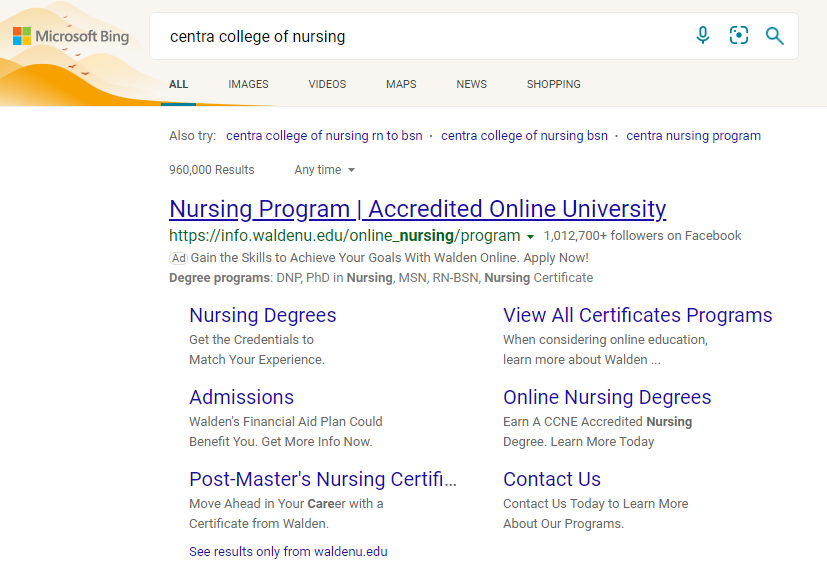Screen dimensions: 827x587
Task: Open Online Nursing Degrees link
Action: 606,397
